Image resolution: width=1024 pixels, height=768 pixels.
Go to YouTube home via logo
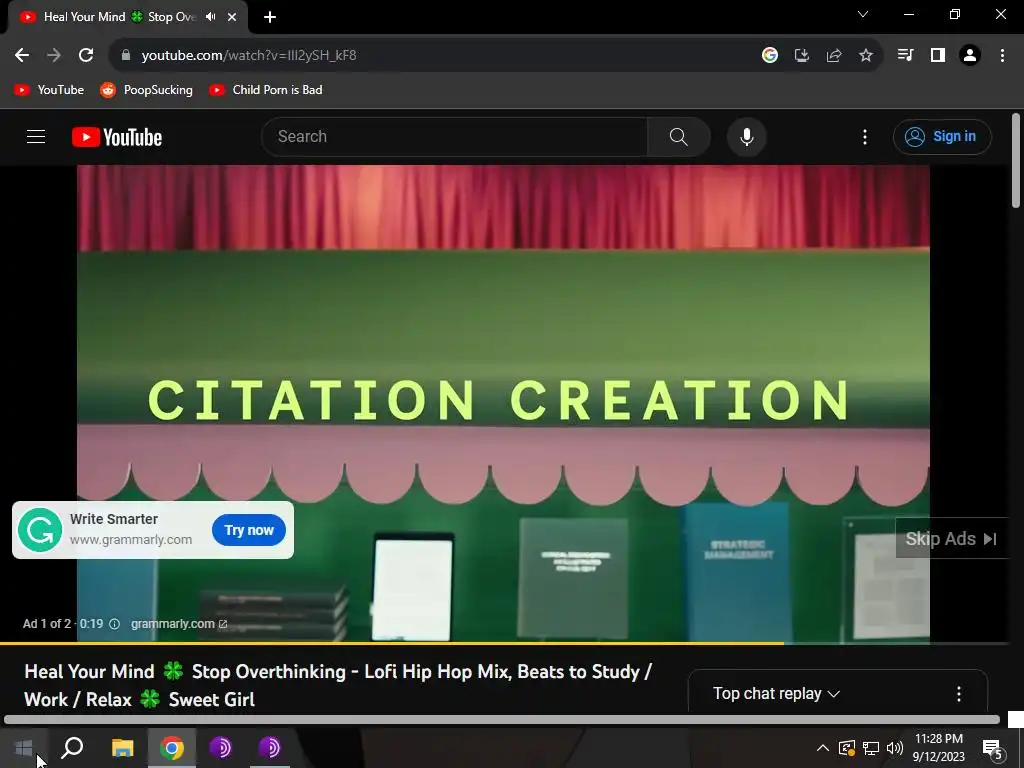117,137
